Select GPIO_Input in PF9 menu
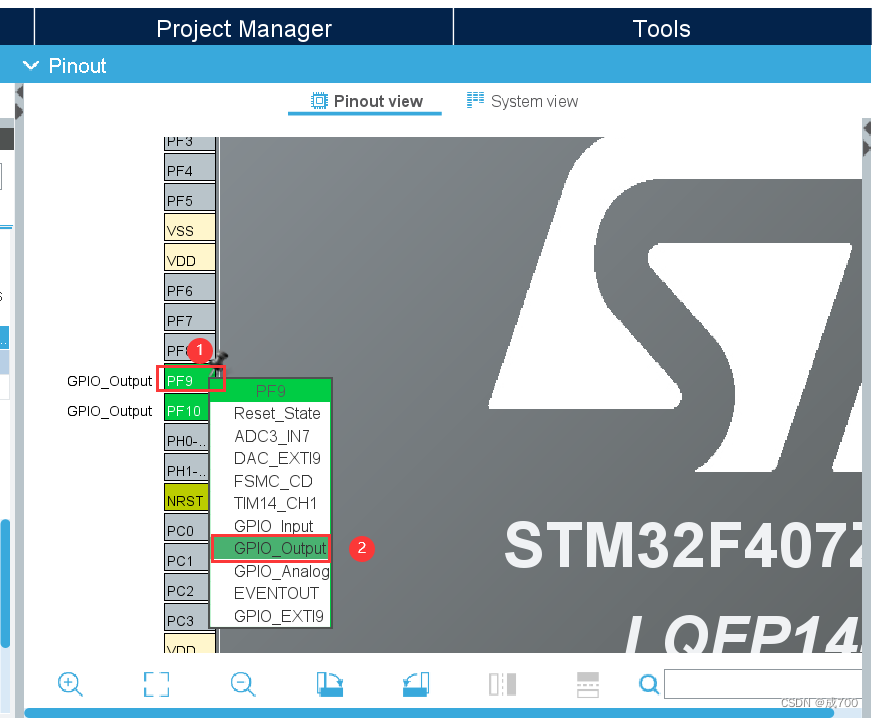 tap(273, 526)
